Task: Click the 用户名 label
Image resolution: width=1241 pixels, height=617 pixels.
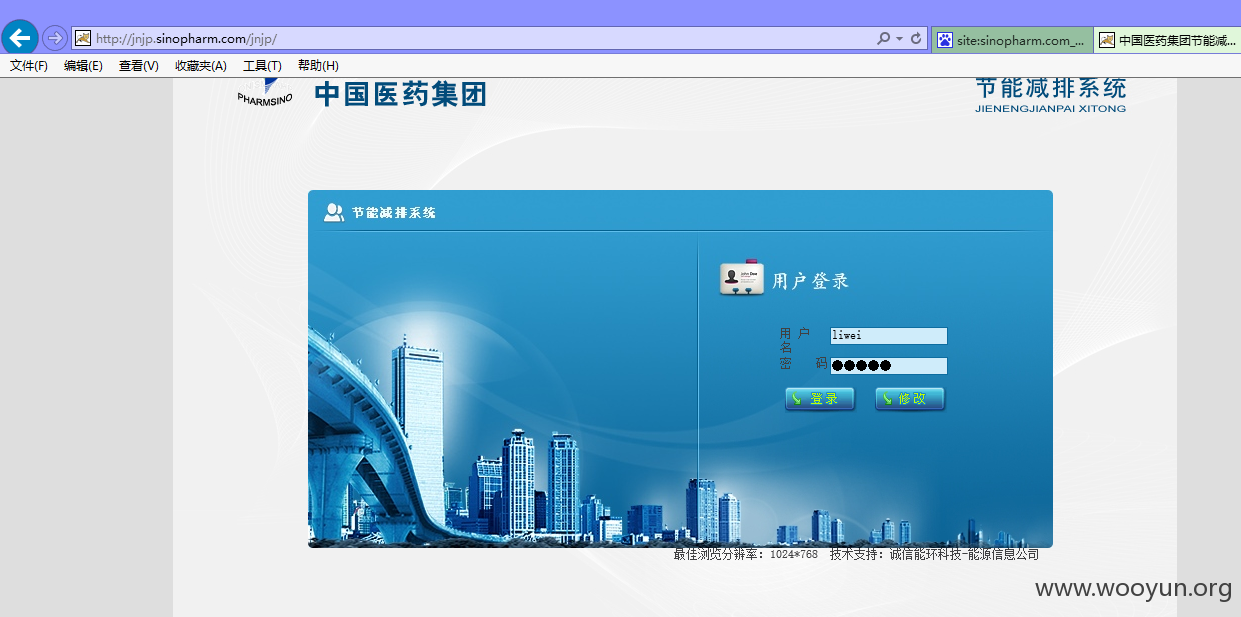Action: 794,340
